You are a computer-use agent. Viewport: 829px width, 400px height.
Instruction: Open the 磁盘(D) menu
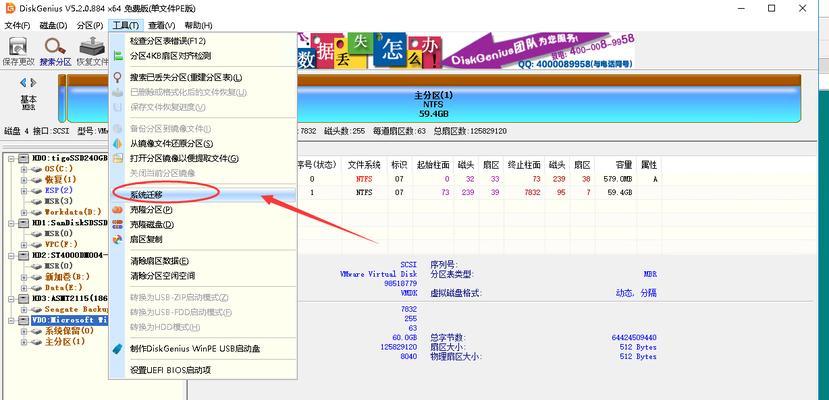[53, 25]
